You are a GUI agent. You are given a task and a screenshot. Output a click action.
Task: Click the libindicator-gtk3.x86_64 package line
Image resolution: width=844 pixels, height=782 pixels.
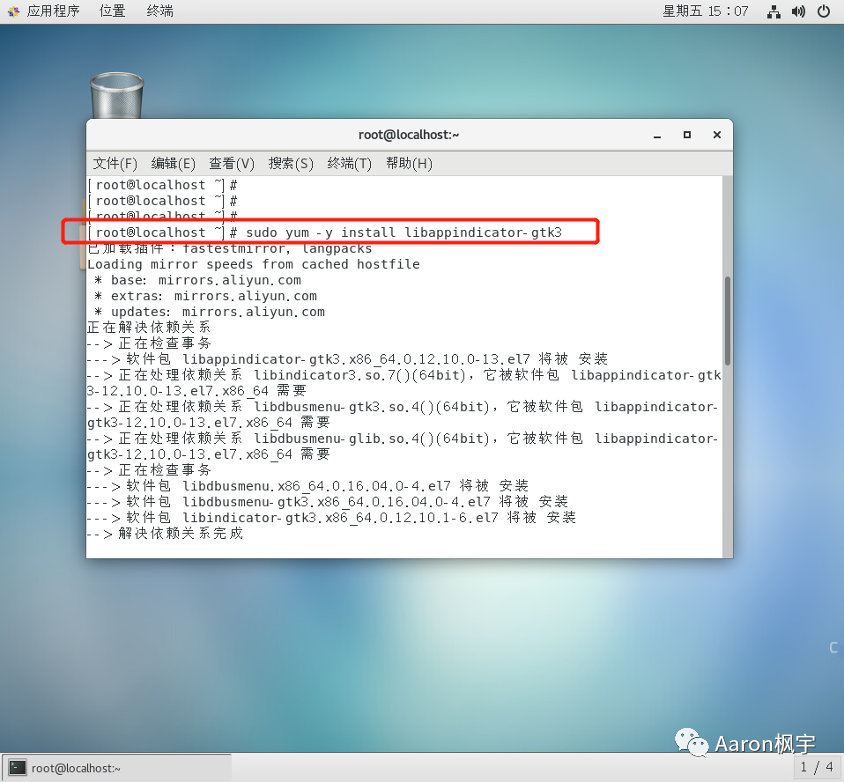pyautogui.click(x=331, y=518)
